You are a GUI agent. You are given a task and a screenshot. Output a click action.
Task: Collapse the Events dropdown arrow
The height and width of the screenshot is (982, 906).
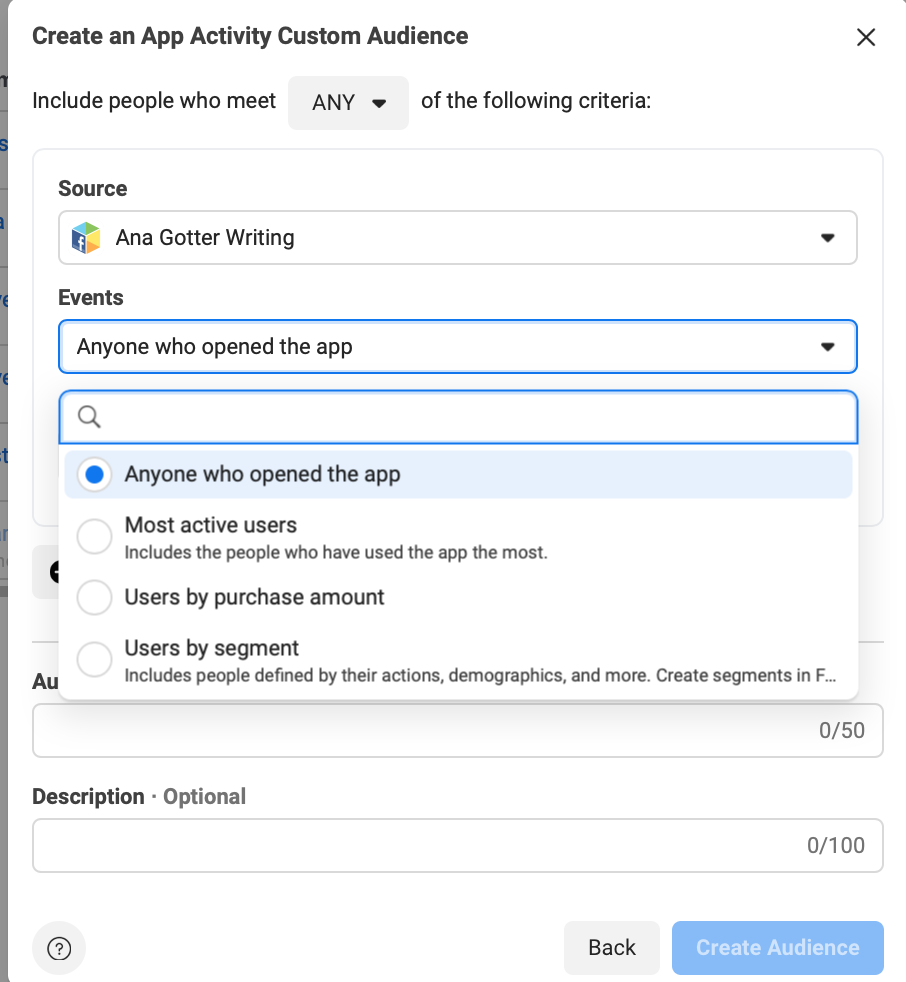[x=827, y=347]
